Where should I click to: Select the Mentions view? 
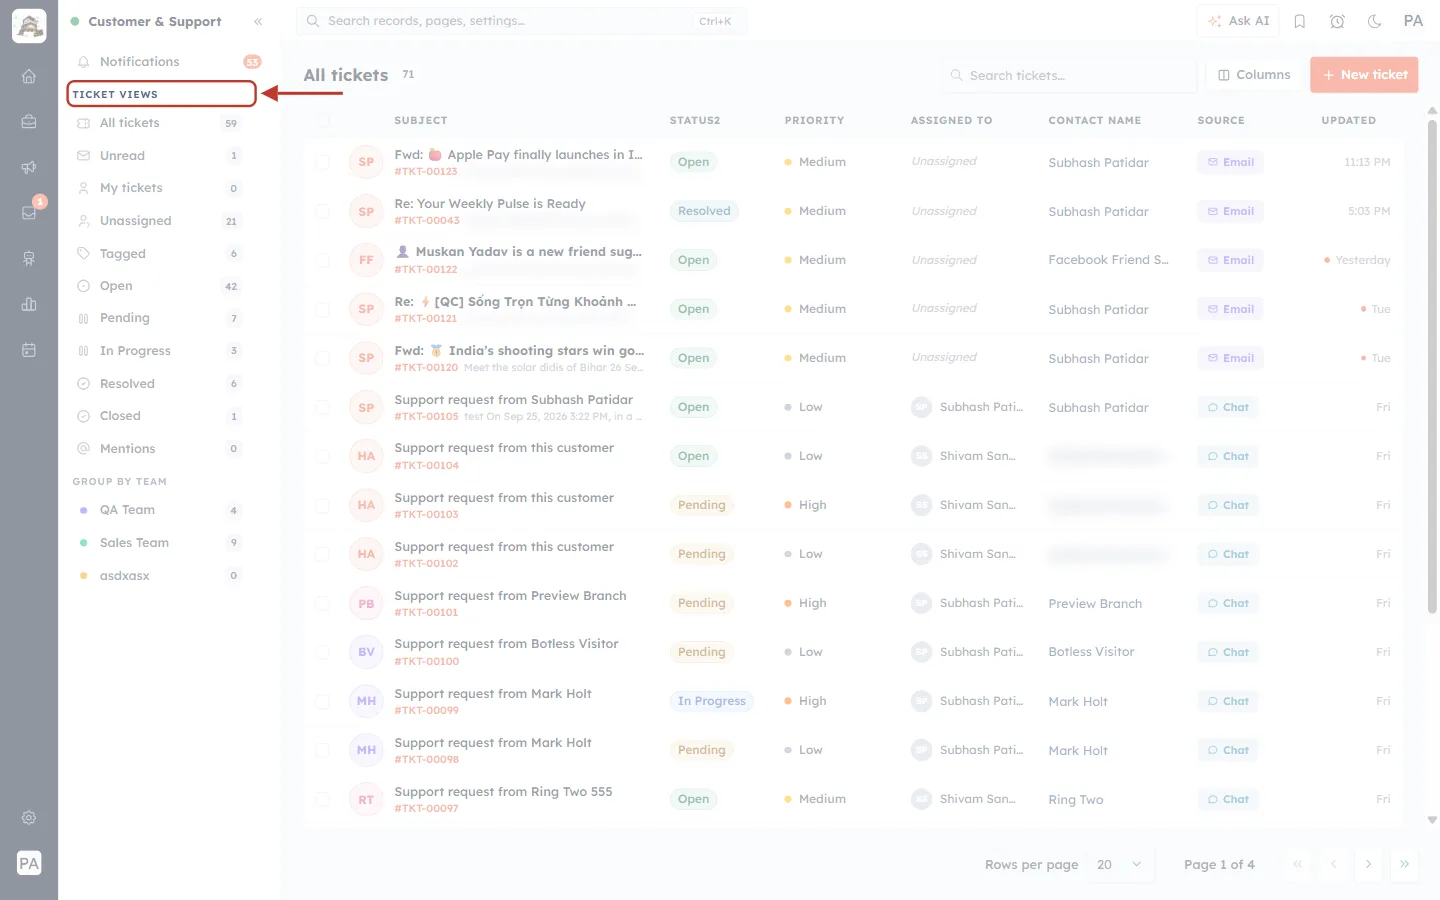(x=160, y=449)
